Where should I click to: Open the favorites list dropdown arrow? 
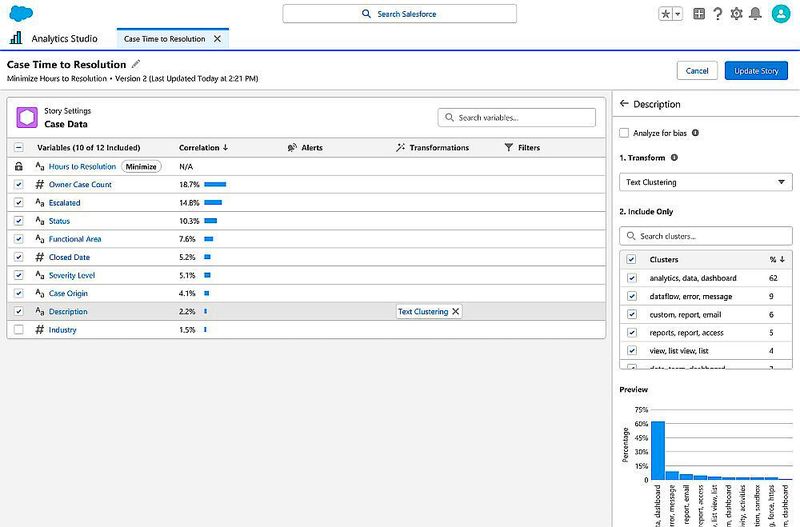point(678,14)
